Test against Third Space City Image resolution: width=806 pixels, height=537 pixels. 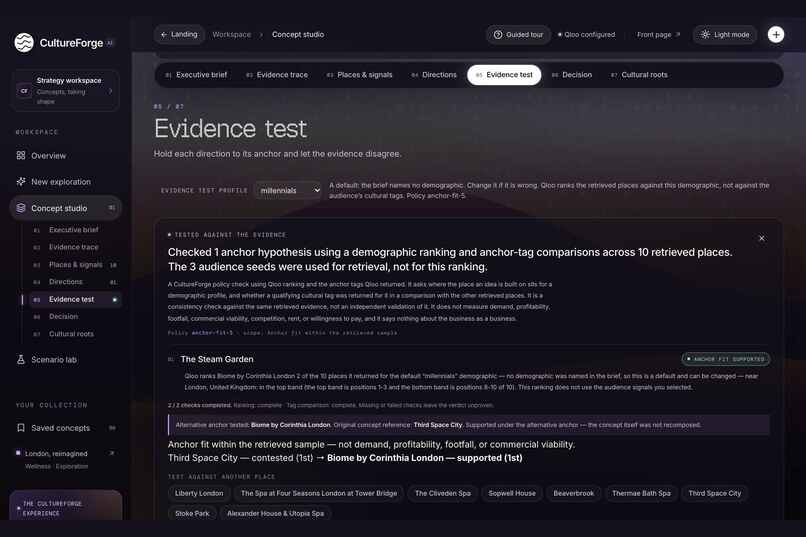(715, 493)
